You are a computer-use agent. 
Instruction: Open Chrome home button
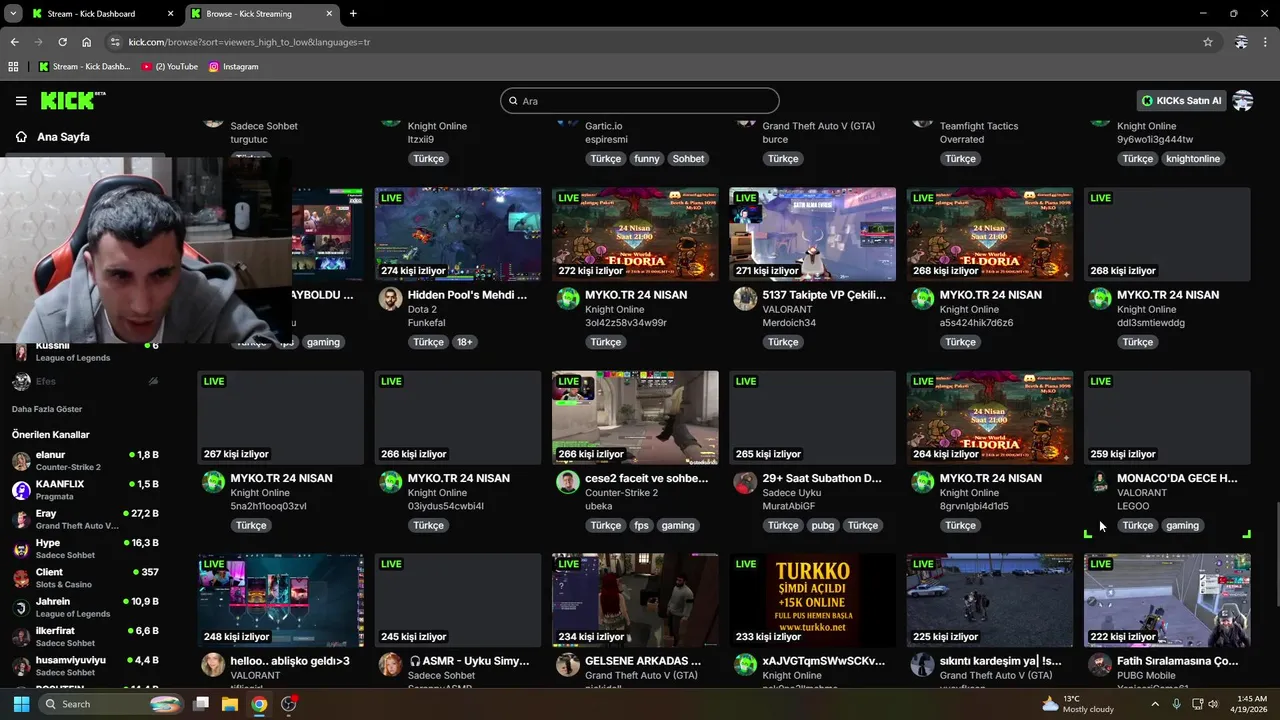pos(87,42)
